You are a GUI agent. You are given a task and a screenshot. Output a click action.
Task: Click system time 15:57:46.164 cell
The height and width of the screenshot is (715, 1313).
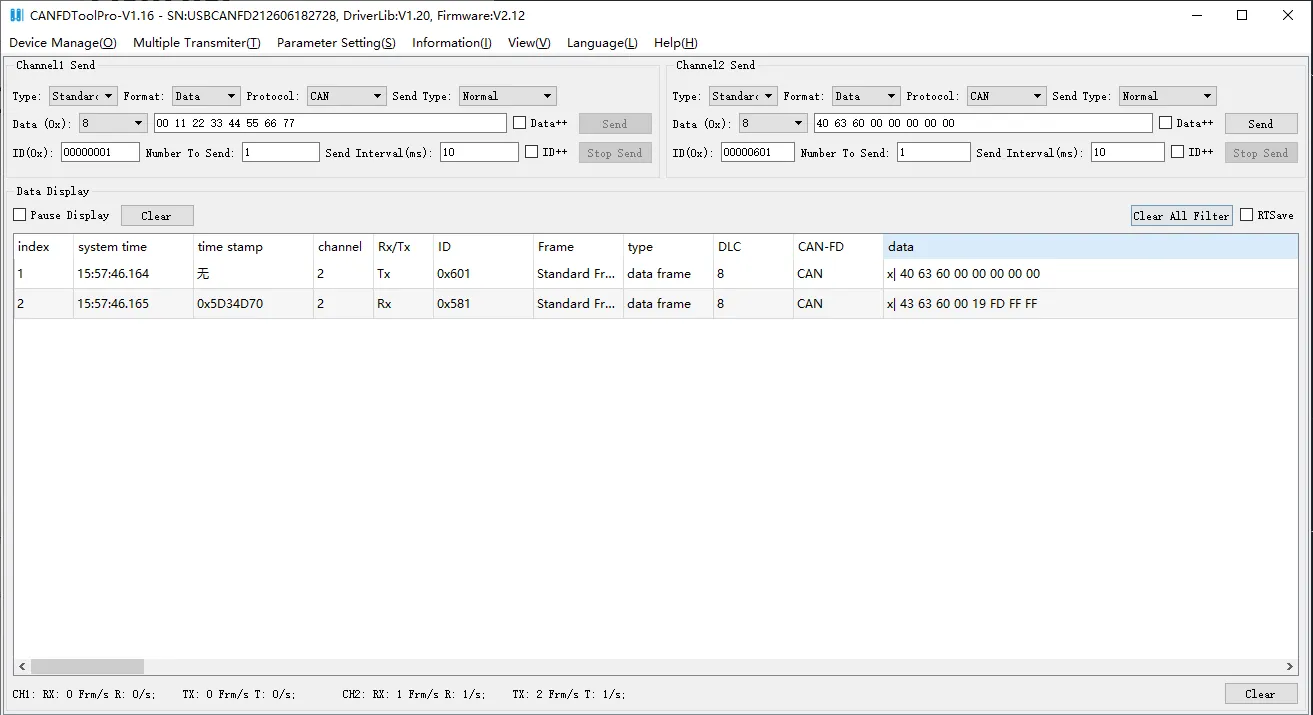click(134, 274)
